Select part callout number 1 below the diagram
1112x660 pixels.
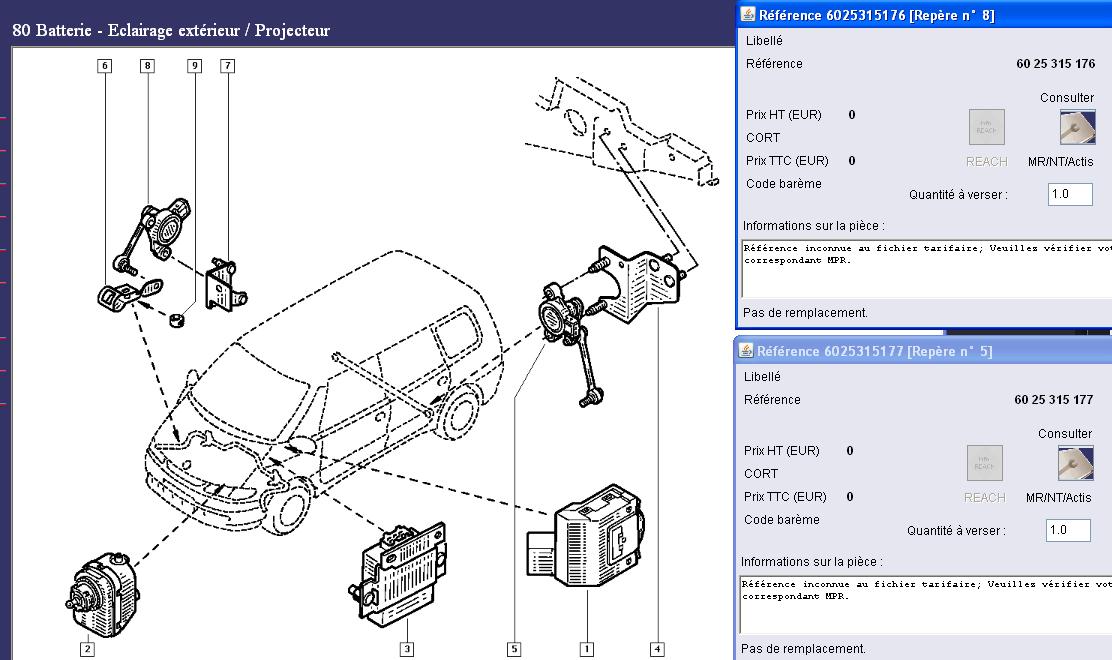click(587, 649)
